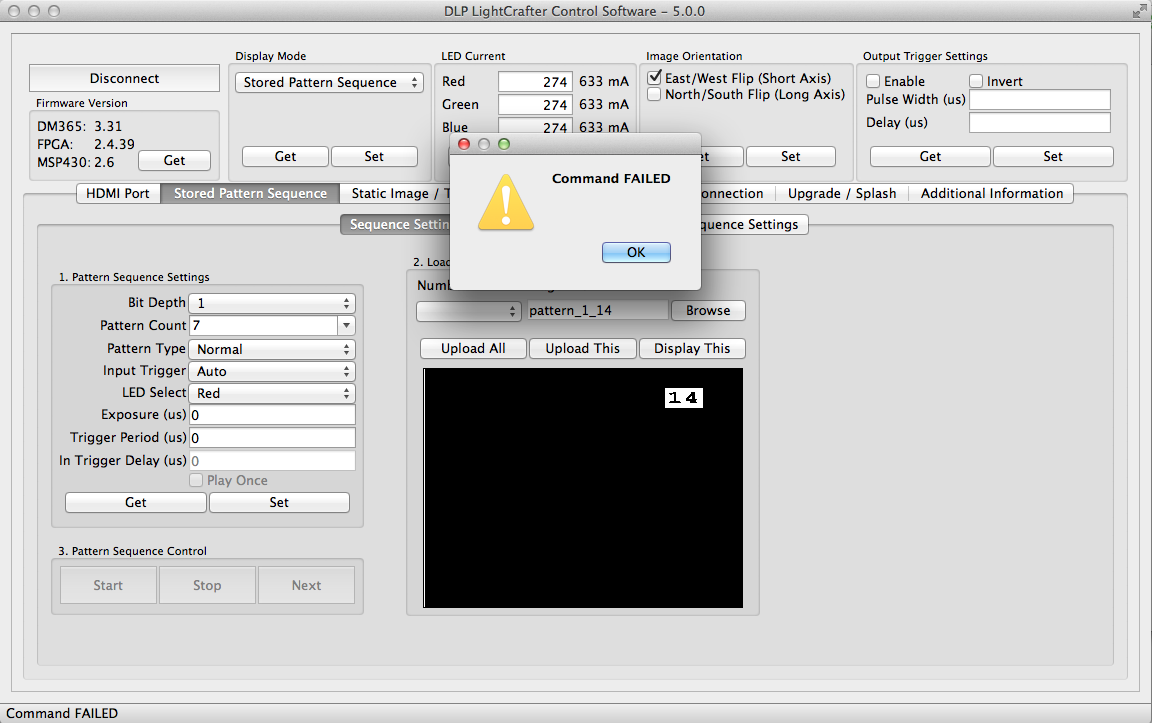The image size is (1152, 723).
Task: Click the Display This button
Action: point(692,348)
